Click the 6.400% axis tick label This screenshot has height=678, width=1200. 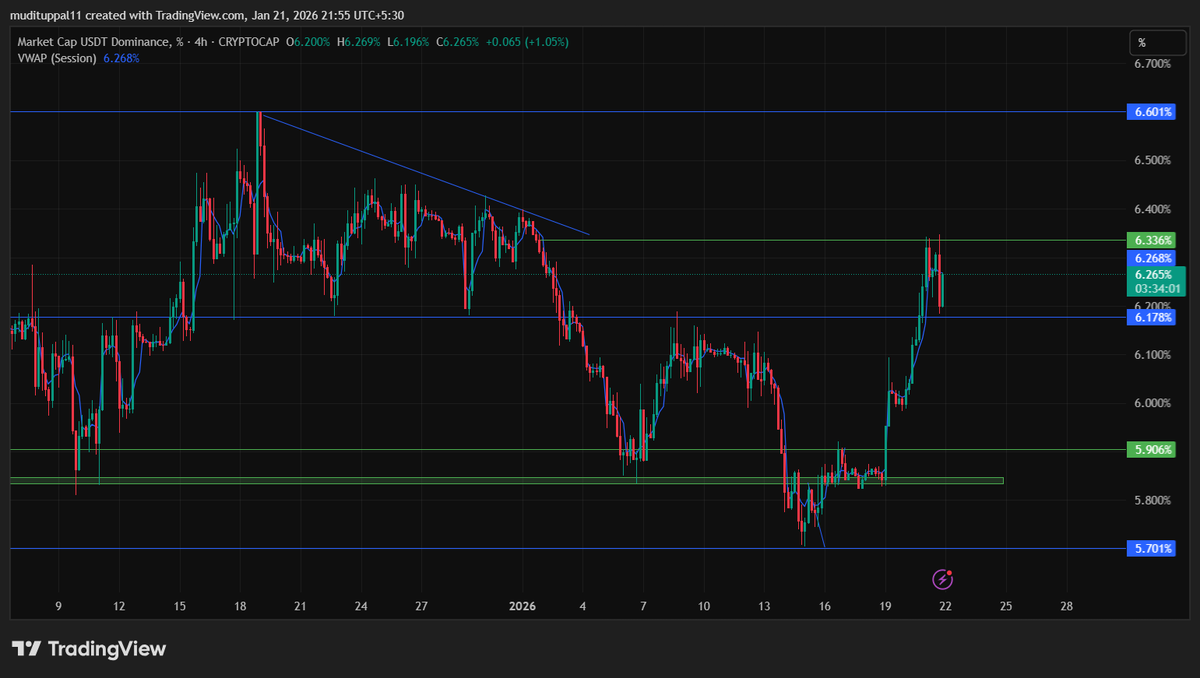[1152, 209]
